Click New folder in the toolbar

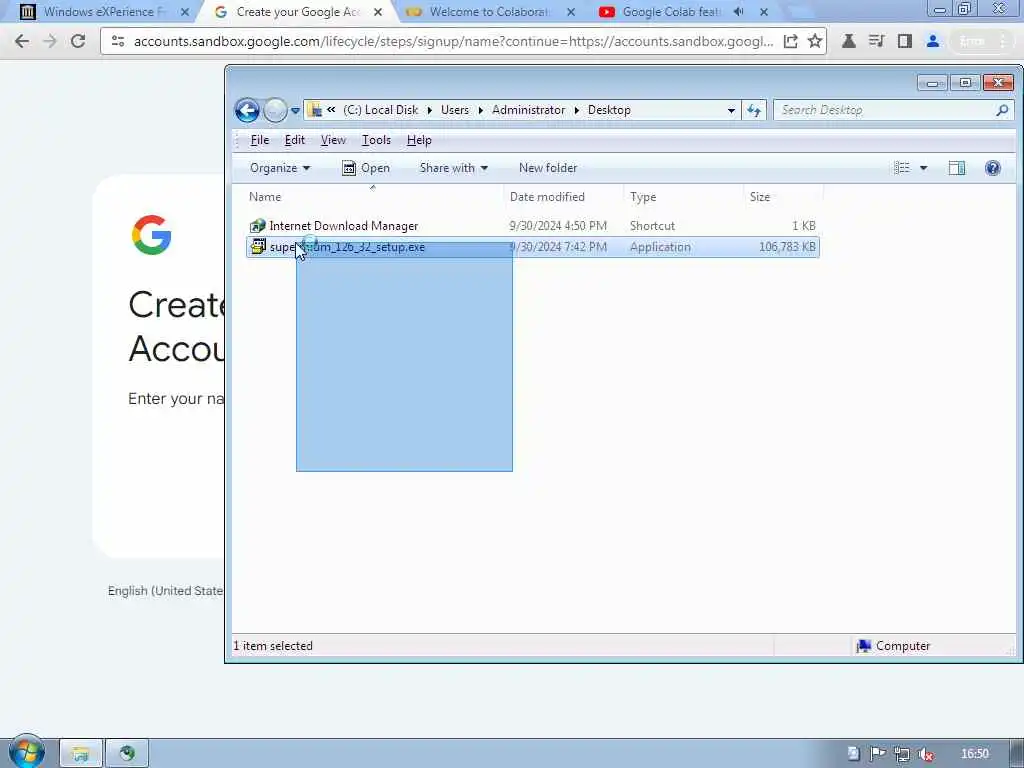click(548, 168)
